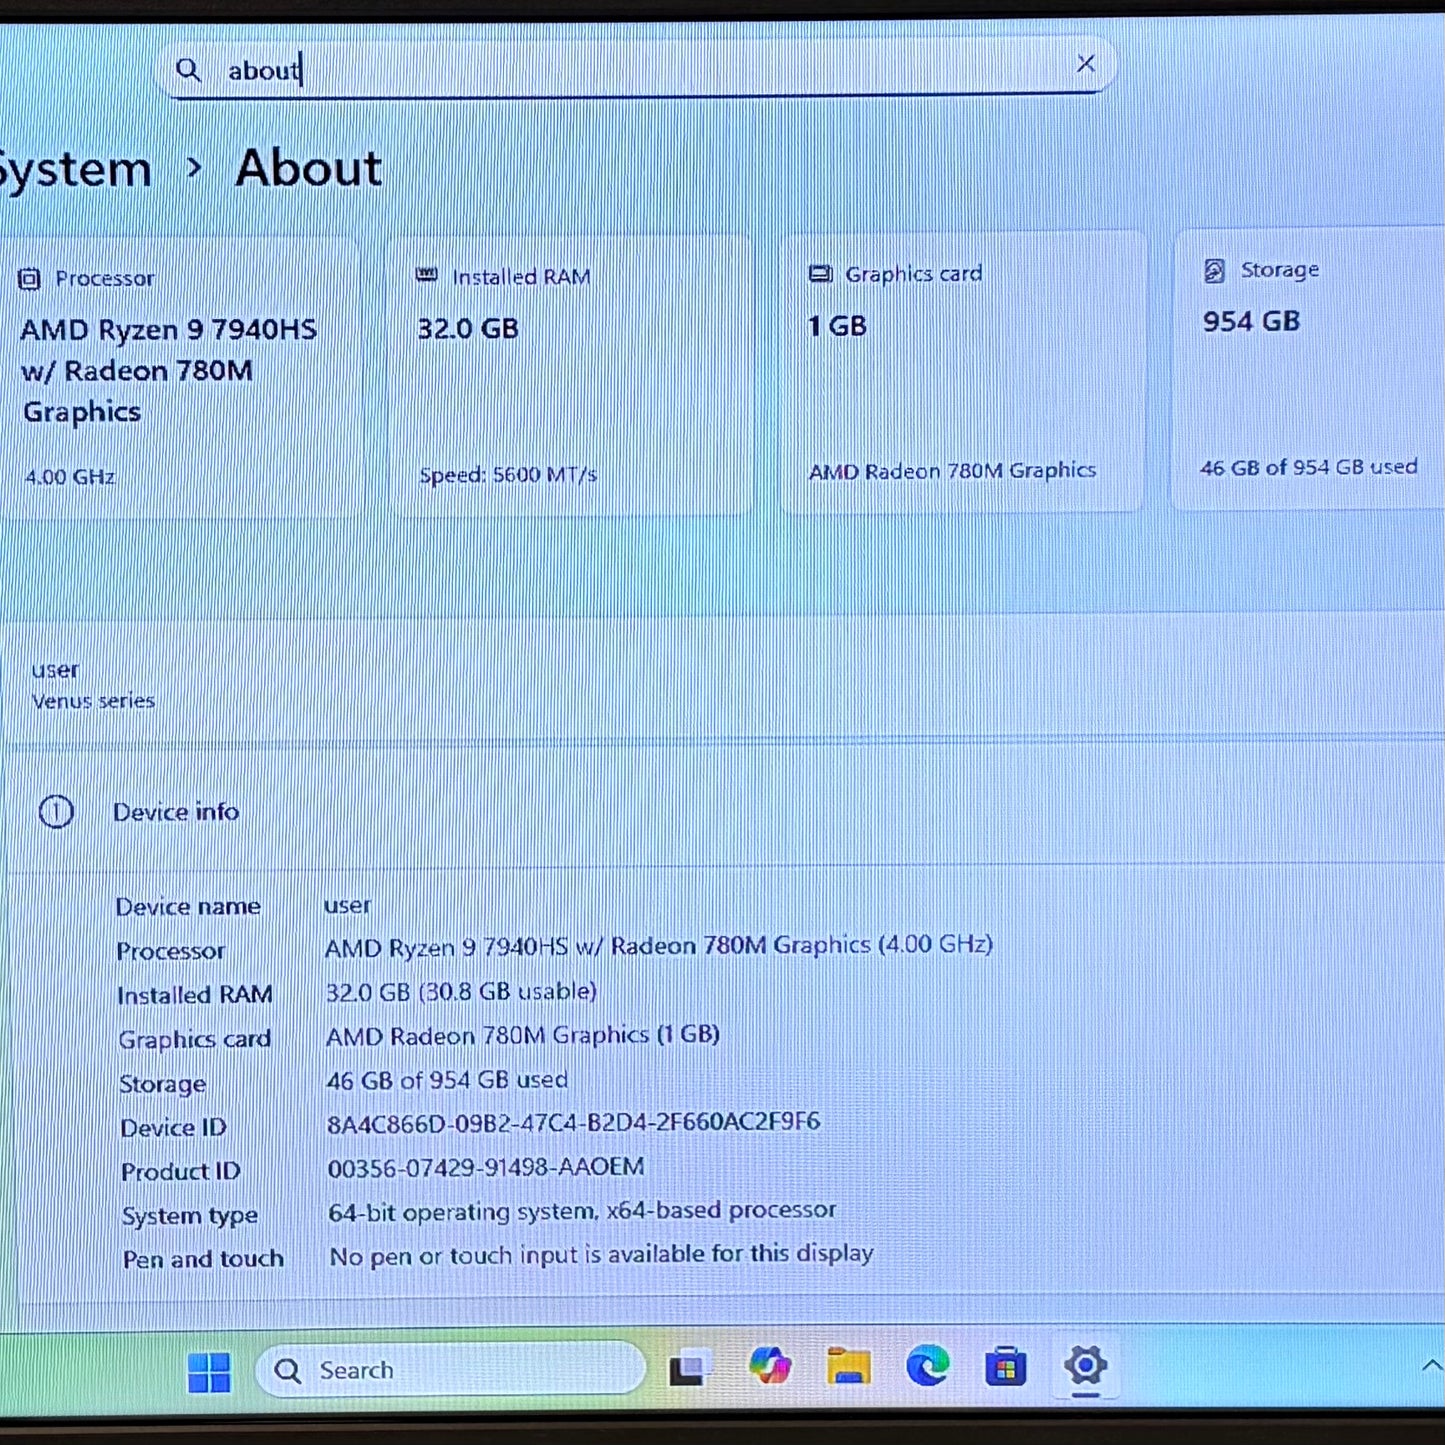Click the taskbar Search box
The width and height of the screenshot is (1445, 1445).
click(451, 1369)
